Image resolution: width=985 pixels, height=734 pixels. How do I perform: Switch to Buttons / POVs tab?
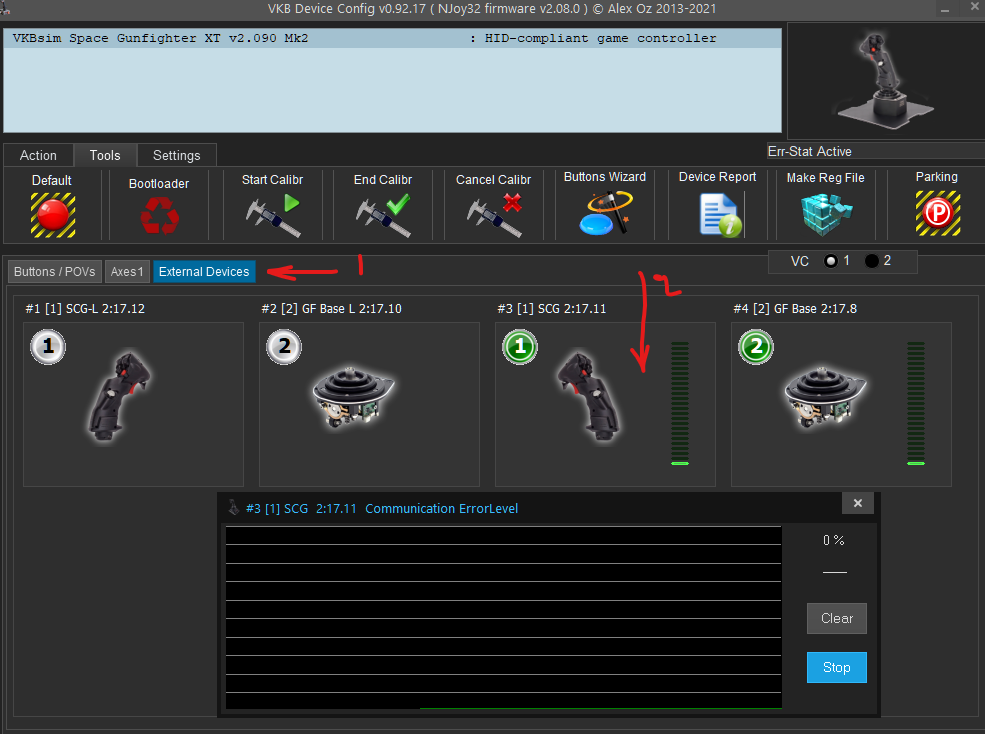click(55, 272)
